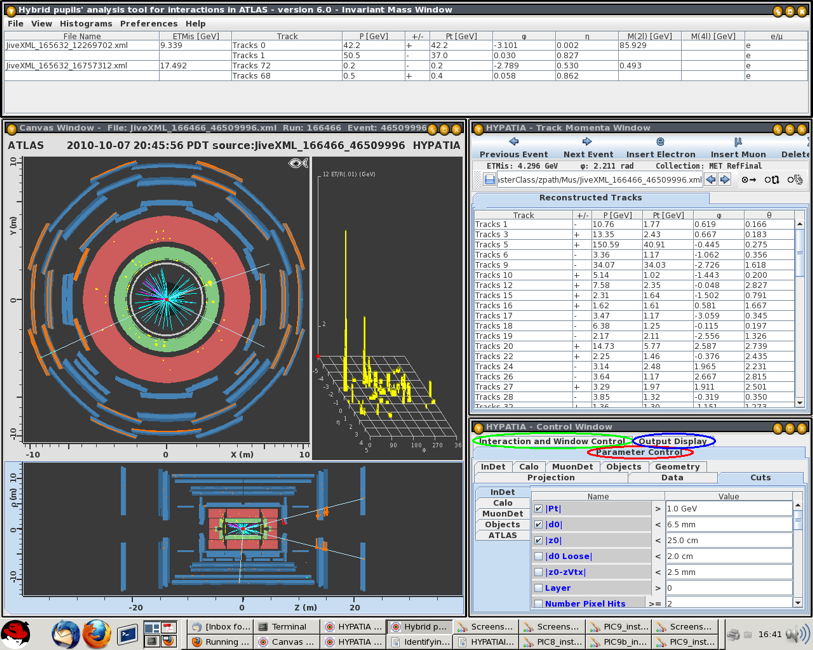Viewport: 813px width, 650px height.
Task: Open the Preferences menu
Action: [149, 23]
